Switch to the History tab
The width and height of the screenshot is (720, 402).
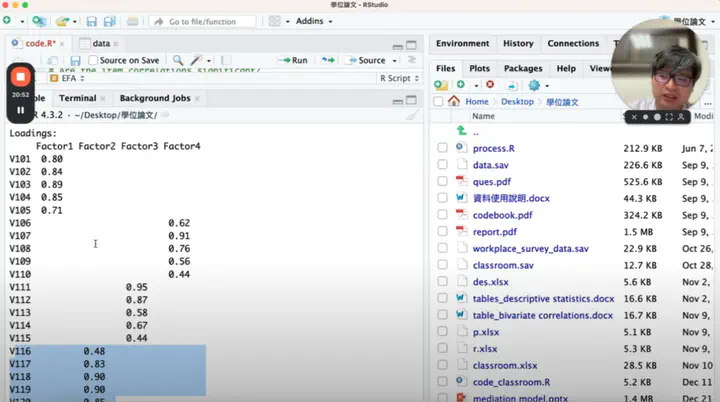click(518, 43)
